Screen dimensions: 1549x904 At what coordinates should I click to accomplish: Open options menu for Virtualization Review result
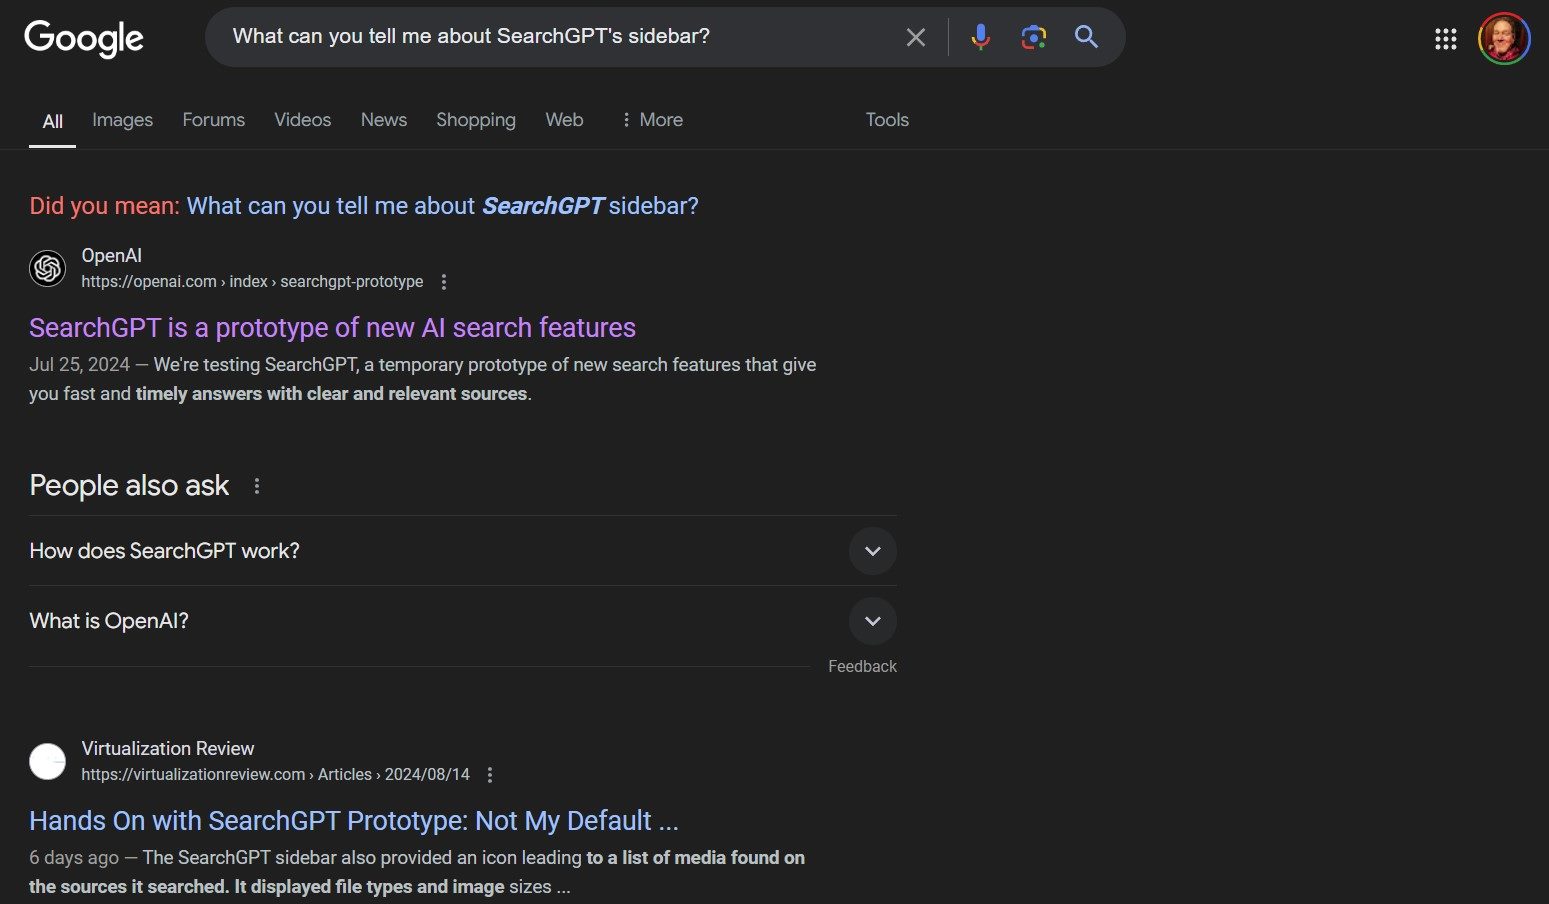(x=490, y=775)
